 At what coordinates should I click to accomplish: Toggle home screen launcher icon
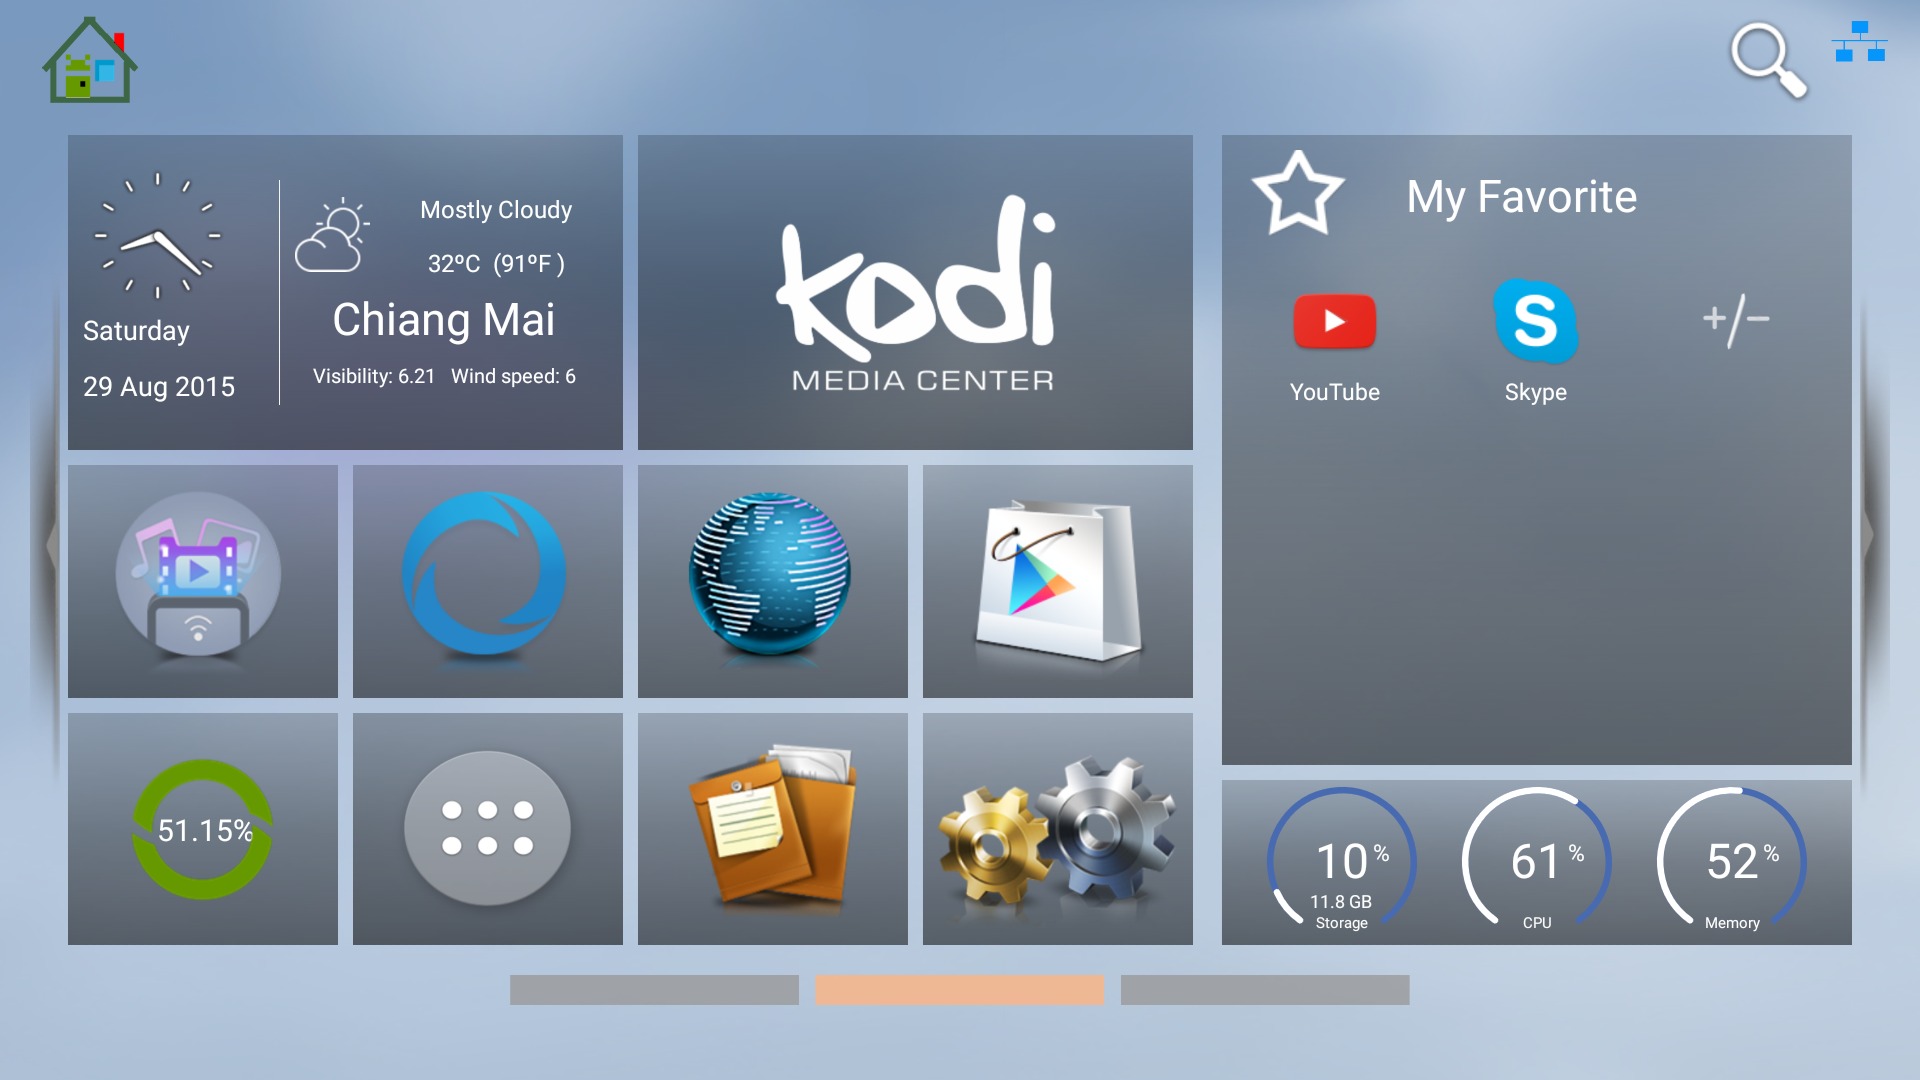click(92, 62)
